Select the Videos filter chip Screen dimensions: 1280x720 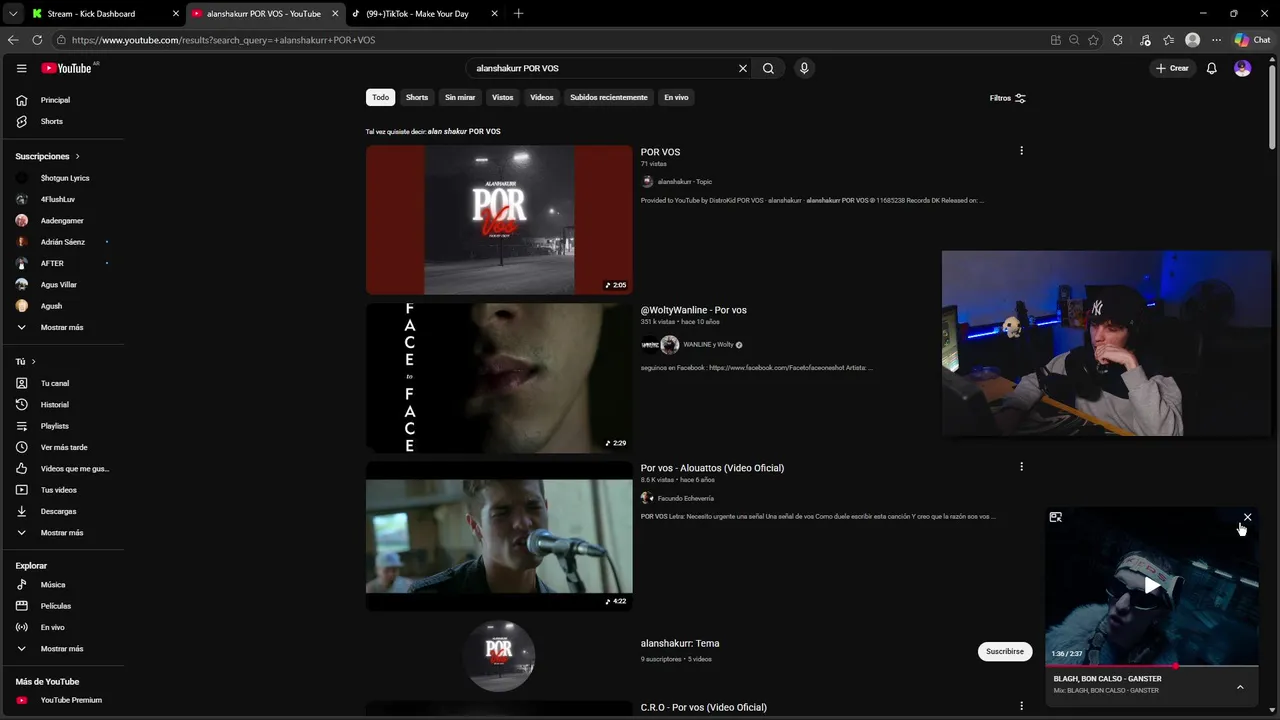click(541, 97)
